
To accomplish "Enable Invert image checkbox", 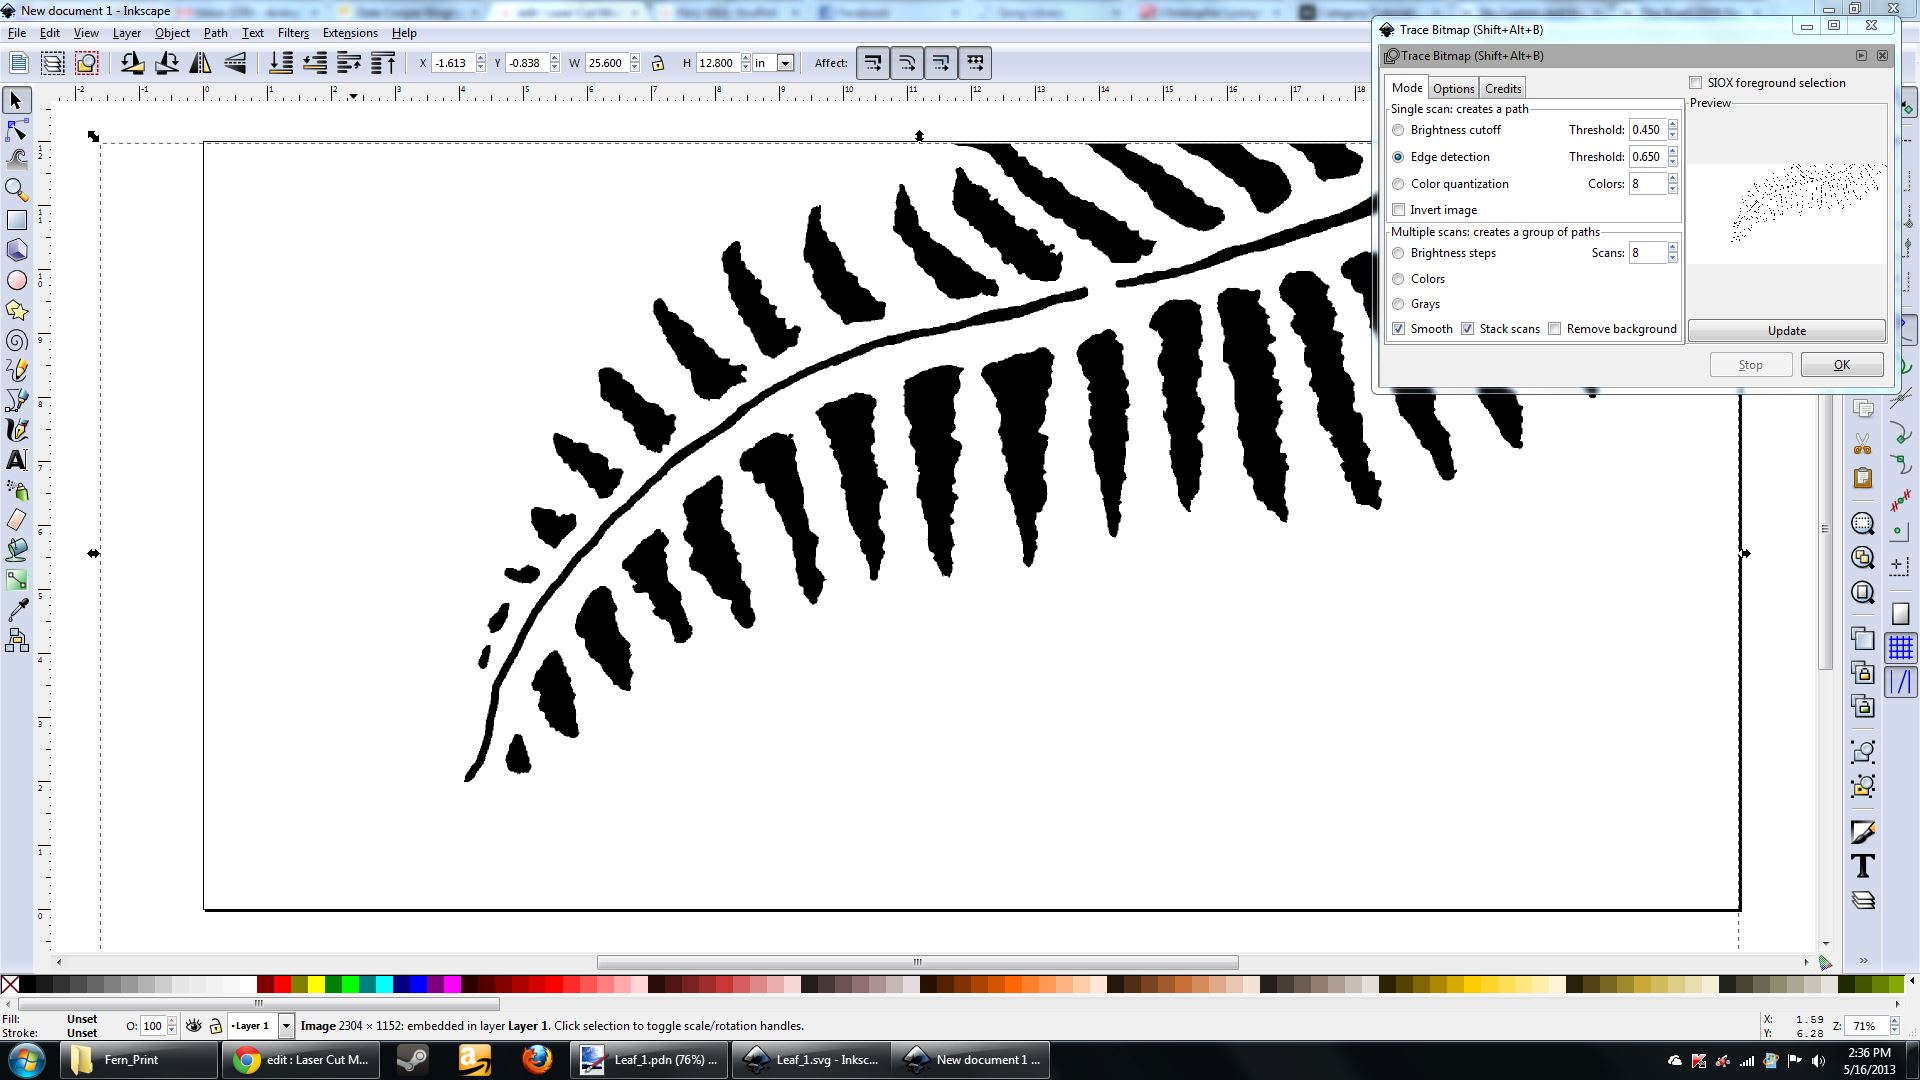I will click(x=1398, y=210).
